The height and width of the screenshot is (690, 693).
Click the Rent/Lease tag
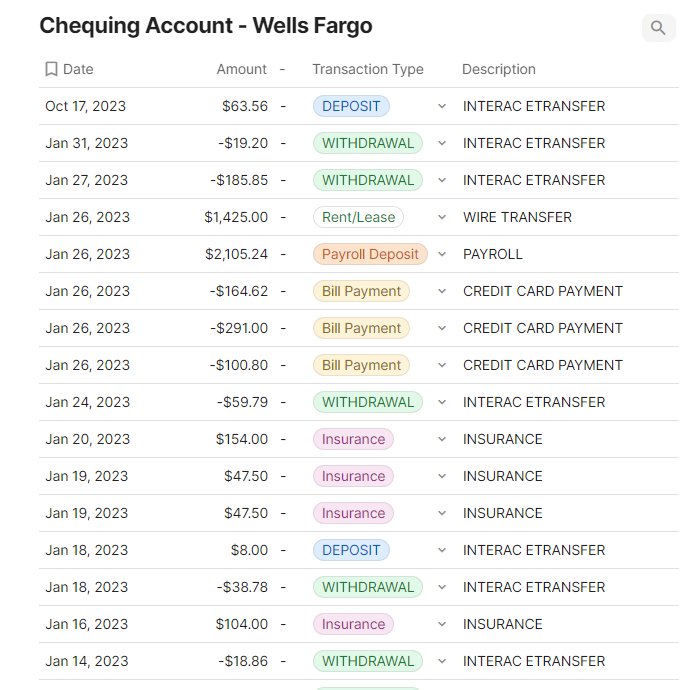[x=358, y=217]
